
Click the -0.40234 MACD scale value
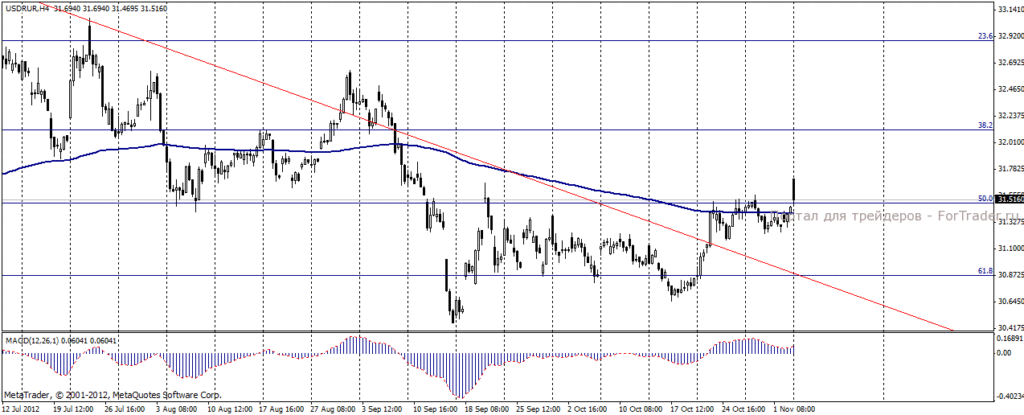(x=1008, y=397)
